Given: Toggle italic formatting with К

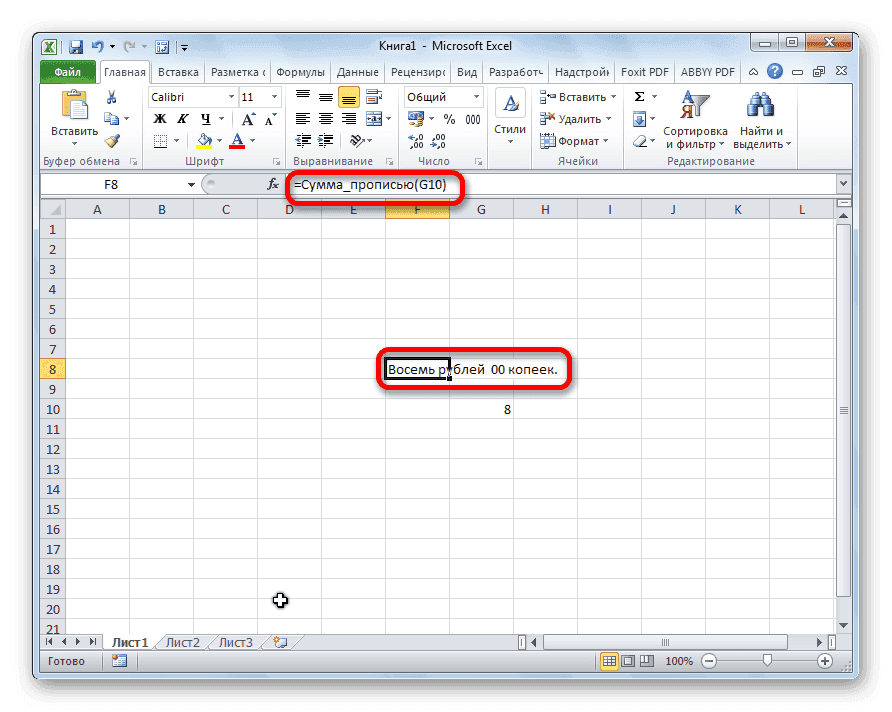Looking at the screenshot, I should coord(181,118).
